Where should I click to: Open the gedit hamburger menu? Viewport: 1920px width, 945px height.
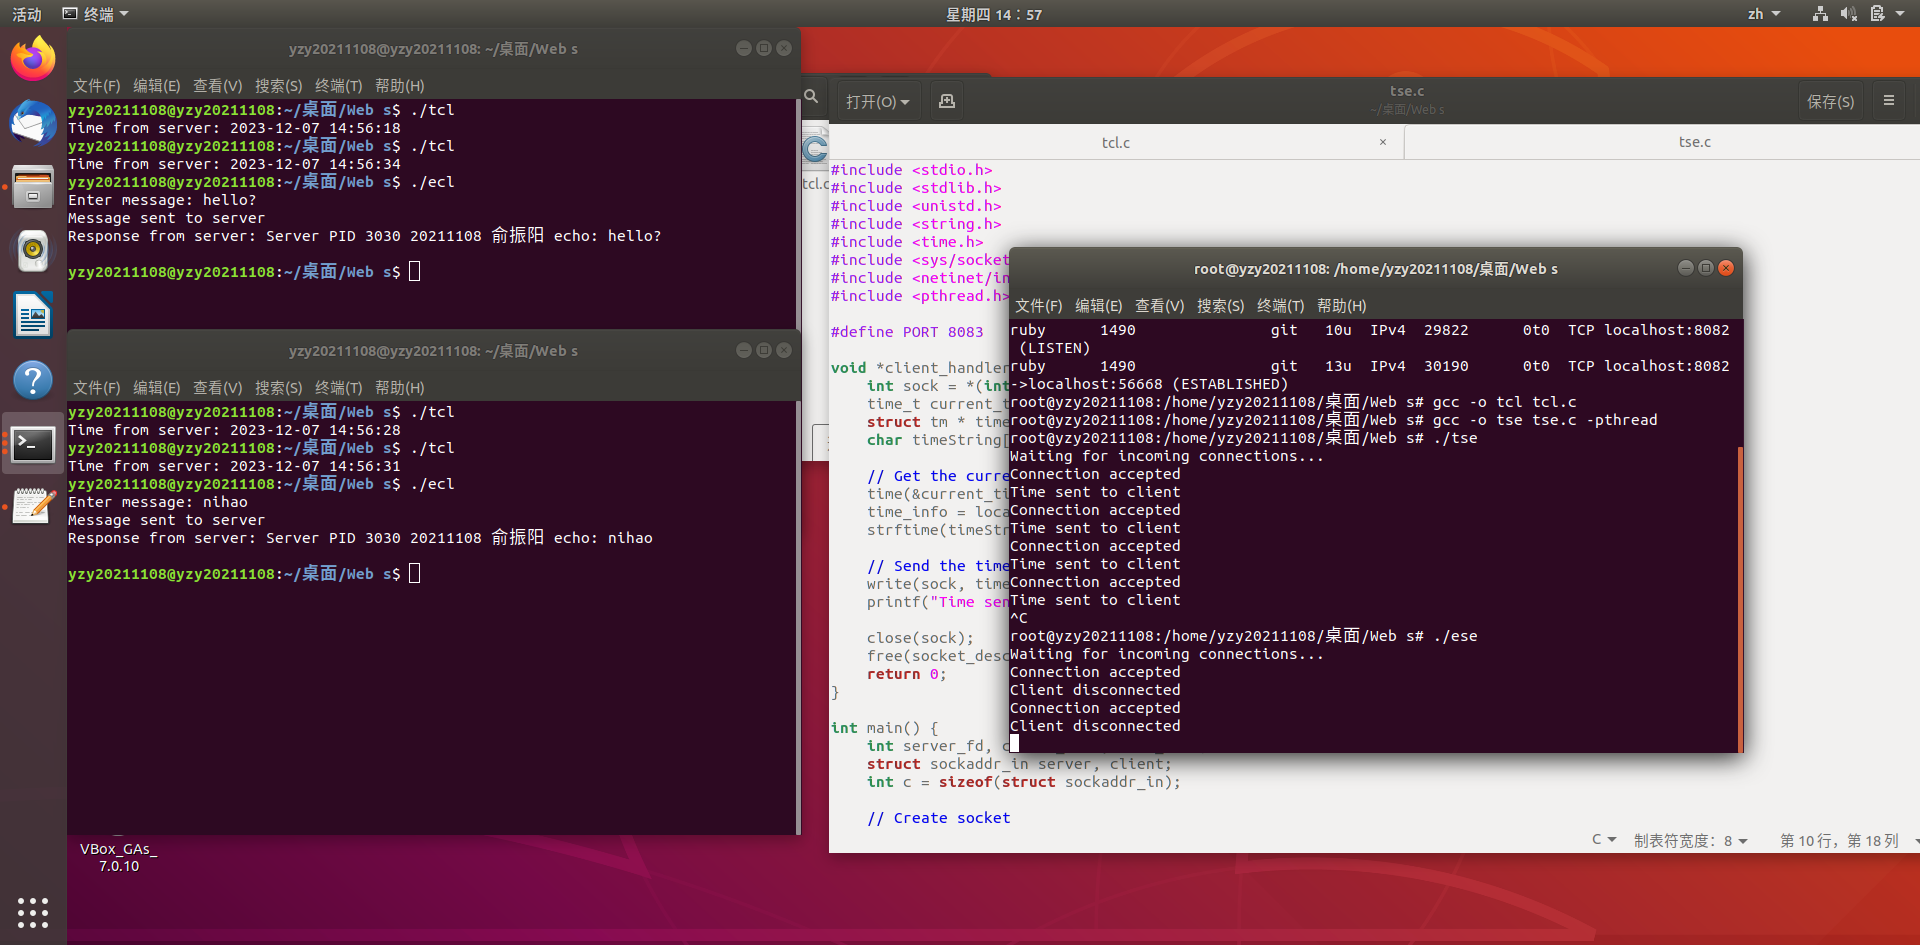(x=1889, y=101)
